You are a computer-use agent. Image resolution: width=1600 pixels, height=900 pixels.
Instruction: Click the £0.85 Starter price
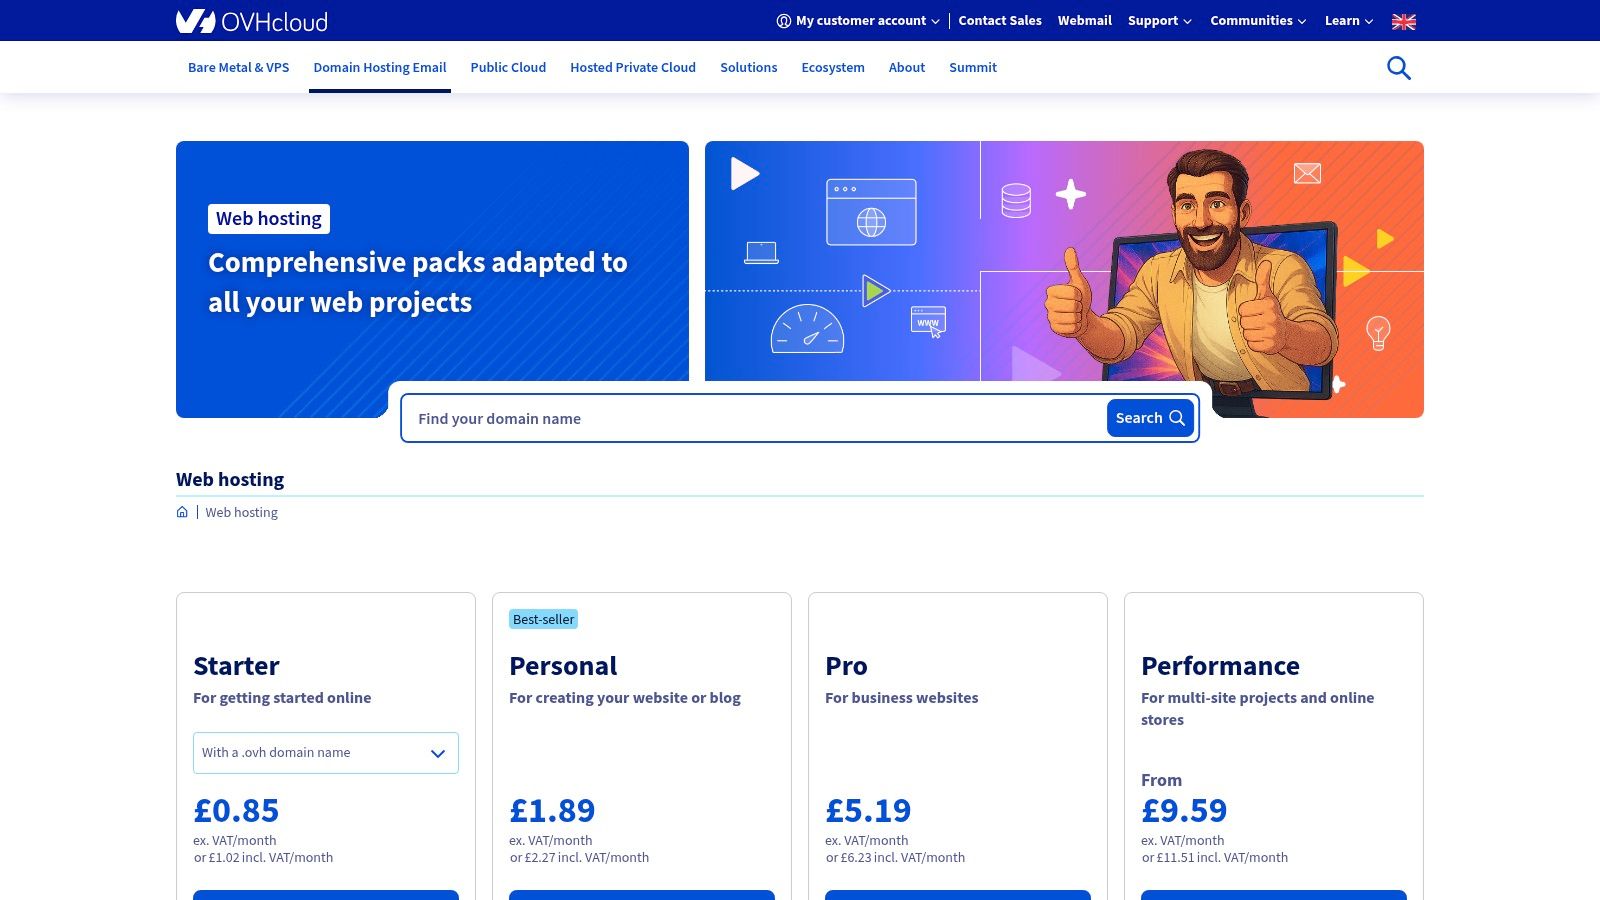coord(236,810)
